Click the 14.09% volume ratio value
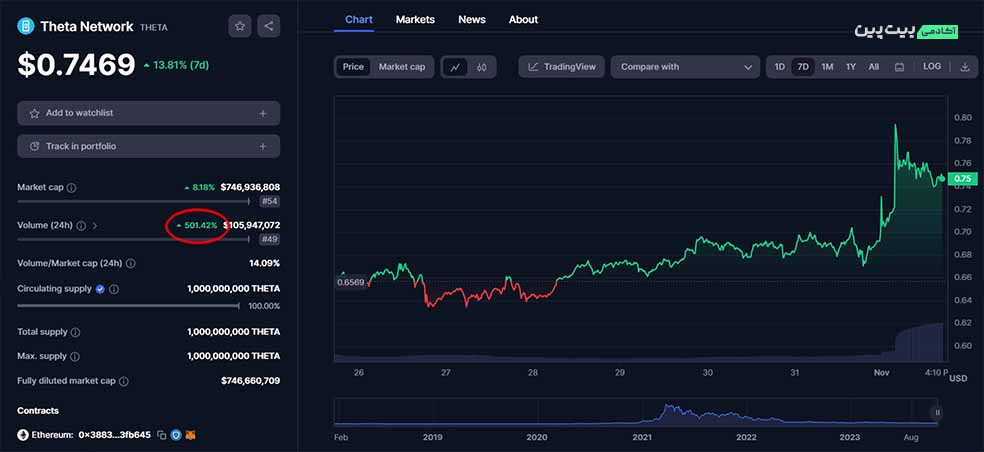The image size is (984, 452). (264, 263)
